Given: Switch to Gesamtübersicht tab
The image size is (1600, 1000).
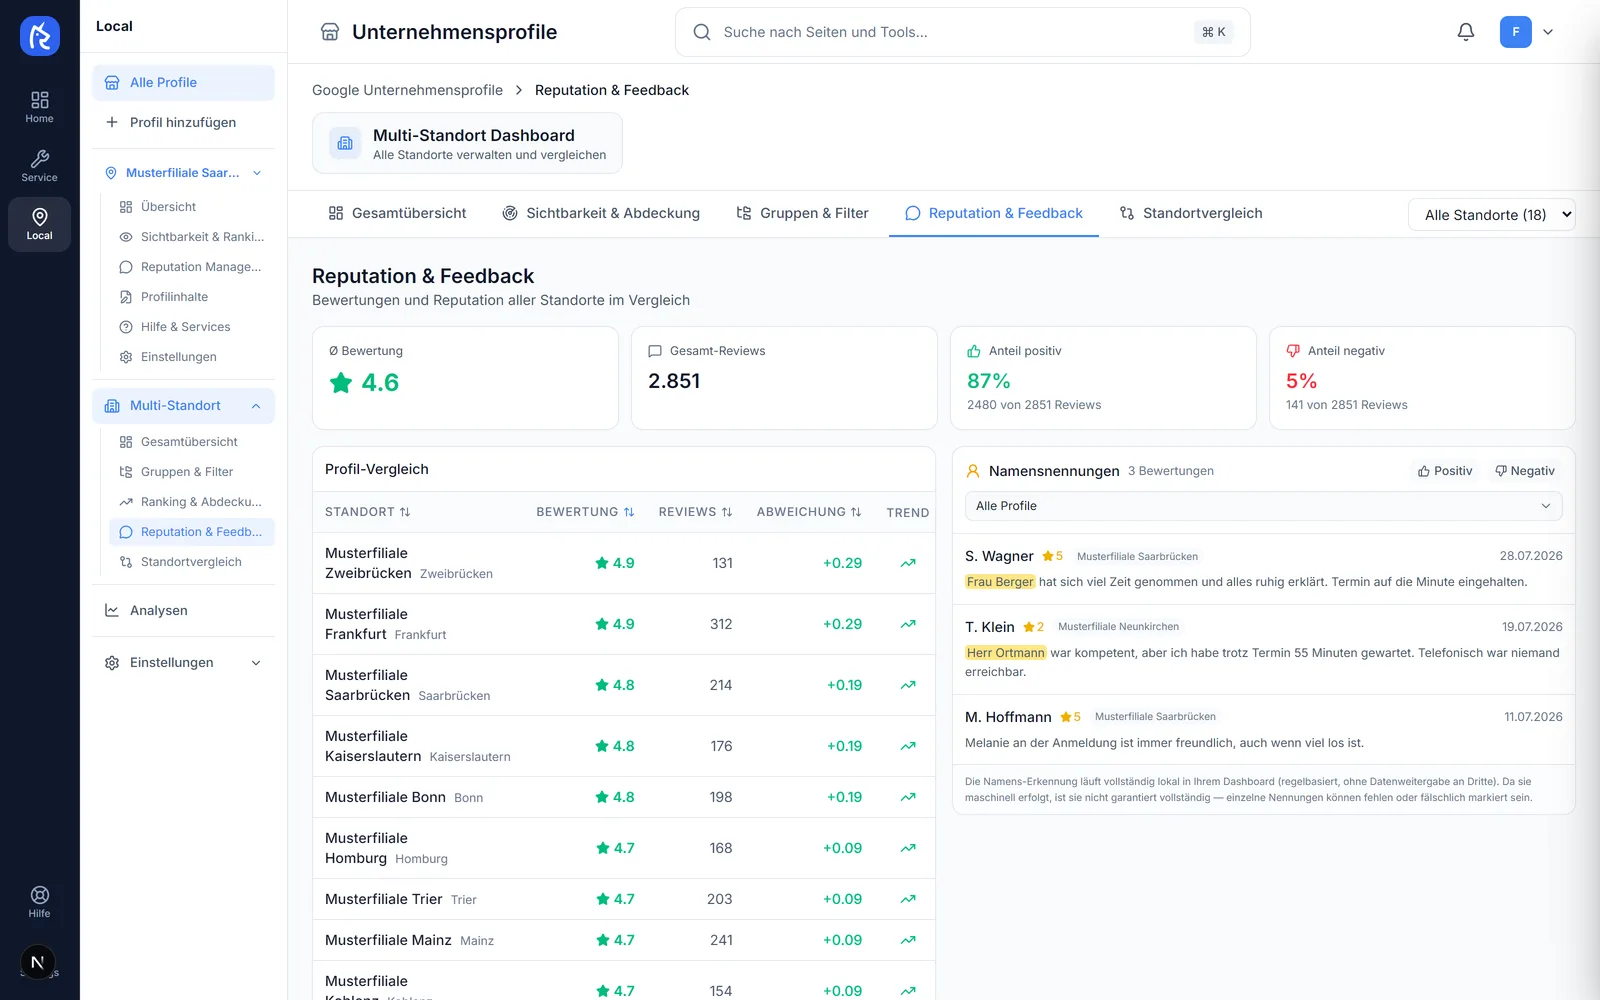Looking at the screenshot, I should tap(397, 213).
